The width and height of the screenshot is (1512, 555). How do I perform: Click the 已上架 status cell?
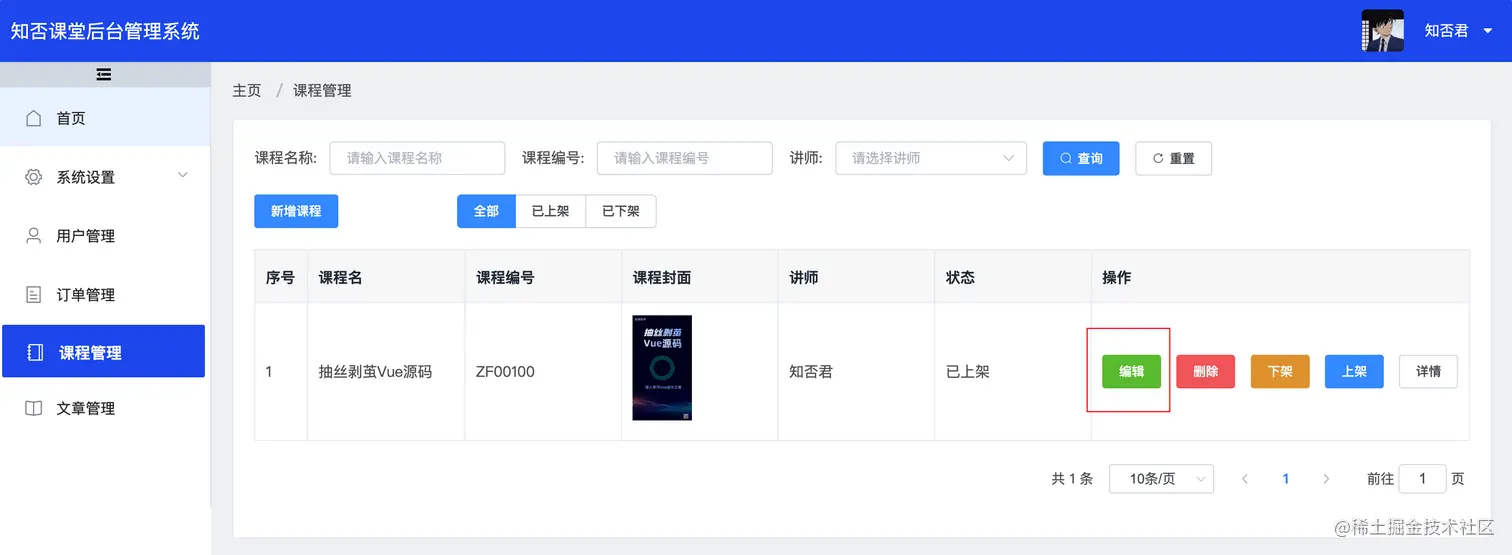(x=968, y=372)
